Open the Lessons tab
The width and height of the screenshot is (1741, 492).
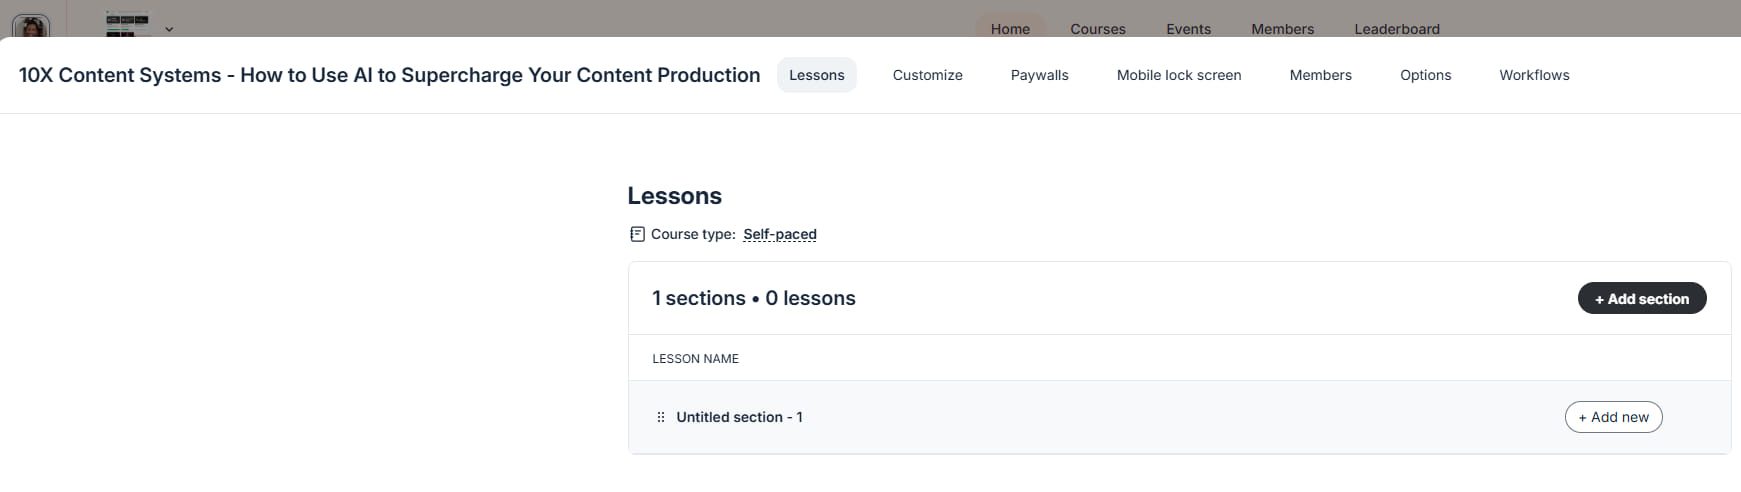[816, 75]
